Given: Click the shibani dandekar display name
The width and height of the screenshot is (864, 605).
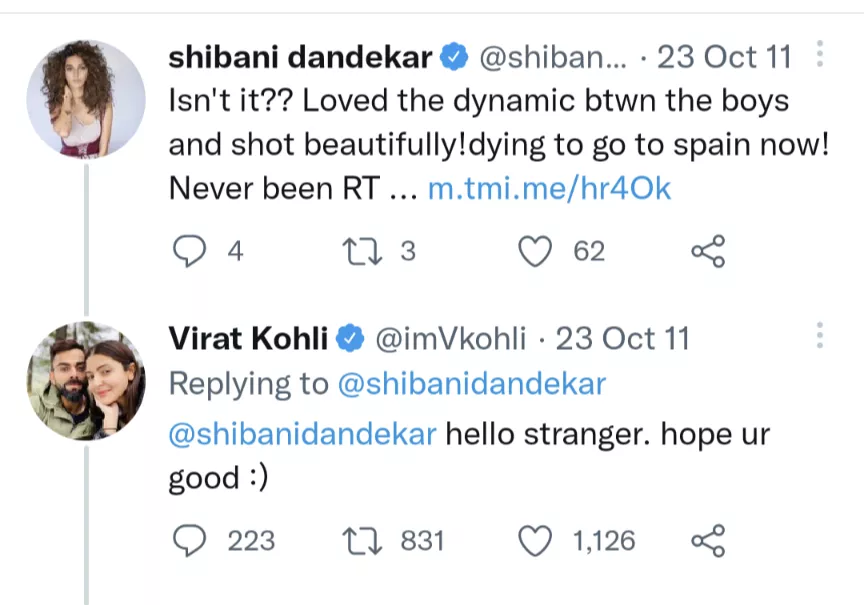Looking at the screenshot, I should (300, 57).
